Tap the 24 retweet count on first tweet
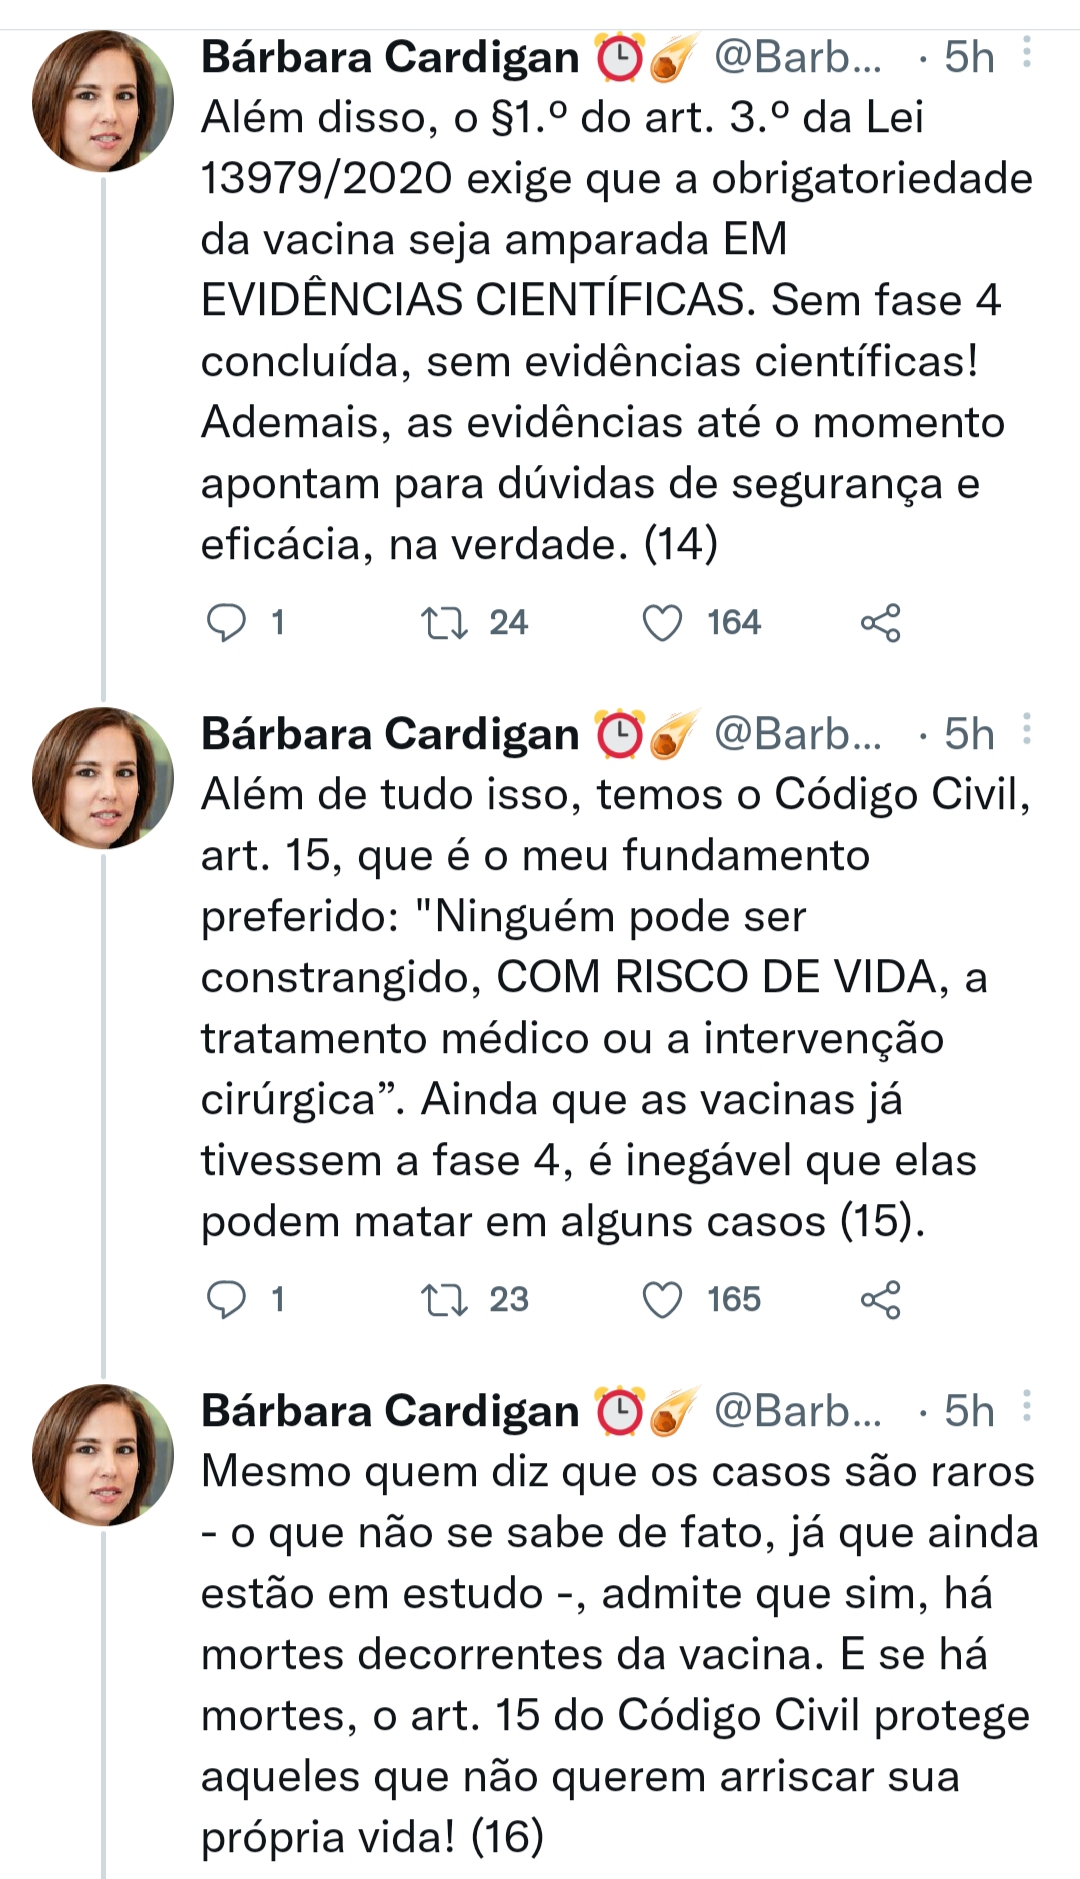 pyautogui.click(x=508, y=622)
